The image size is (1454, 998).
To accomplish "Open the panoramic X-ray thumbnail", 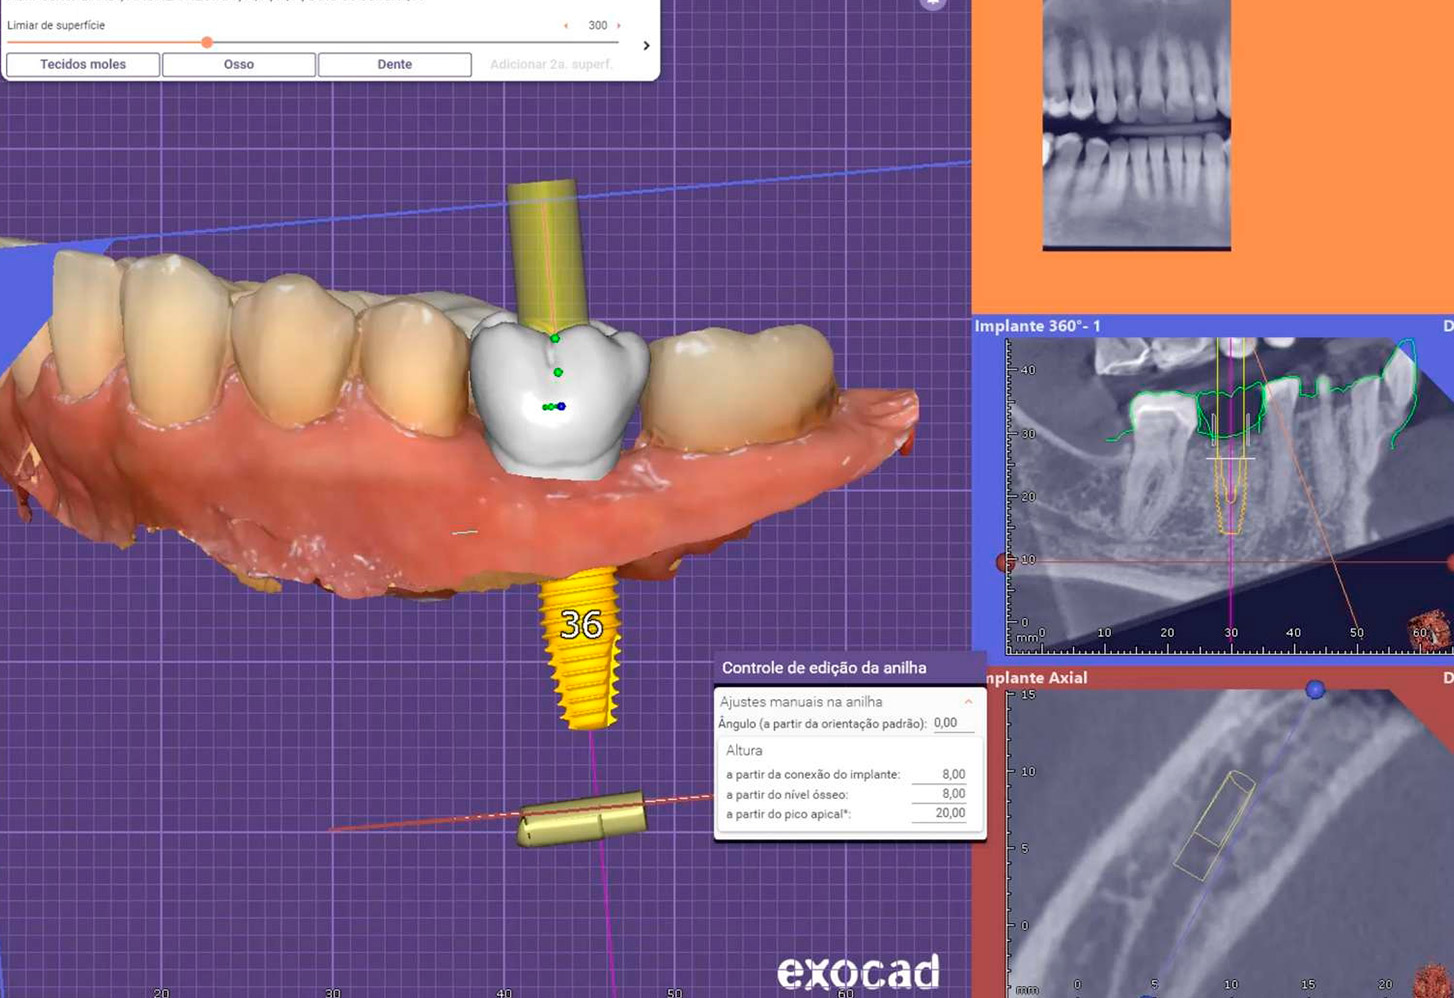I will tap(1136, 124).
